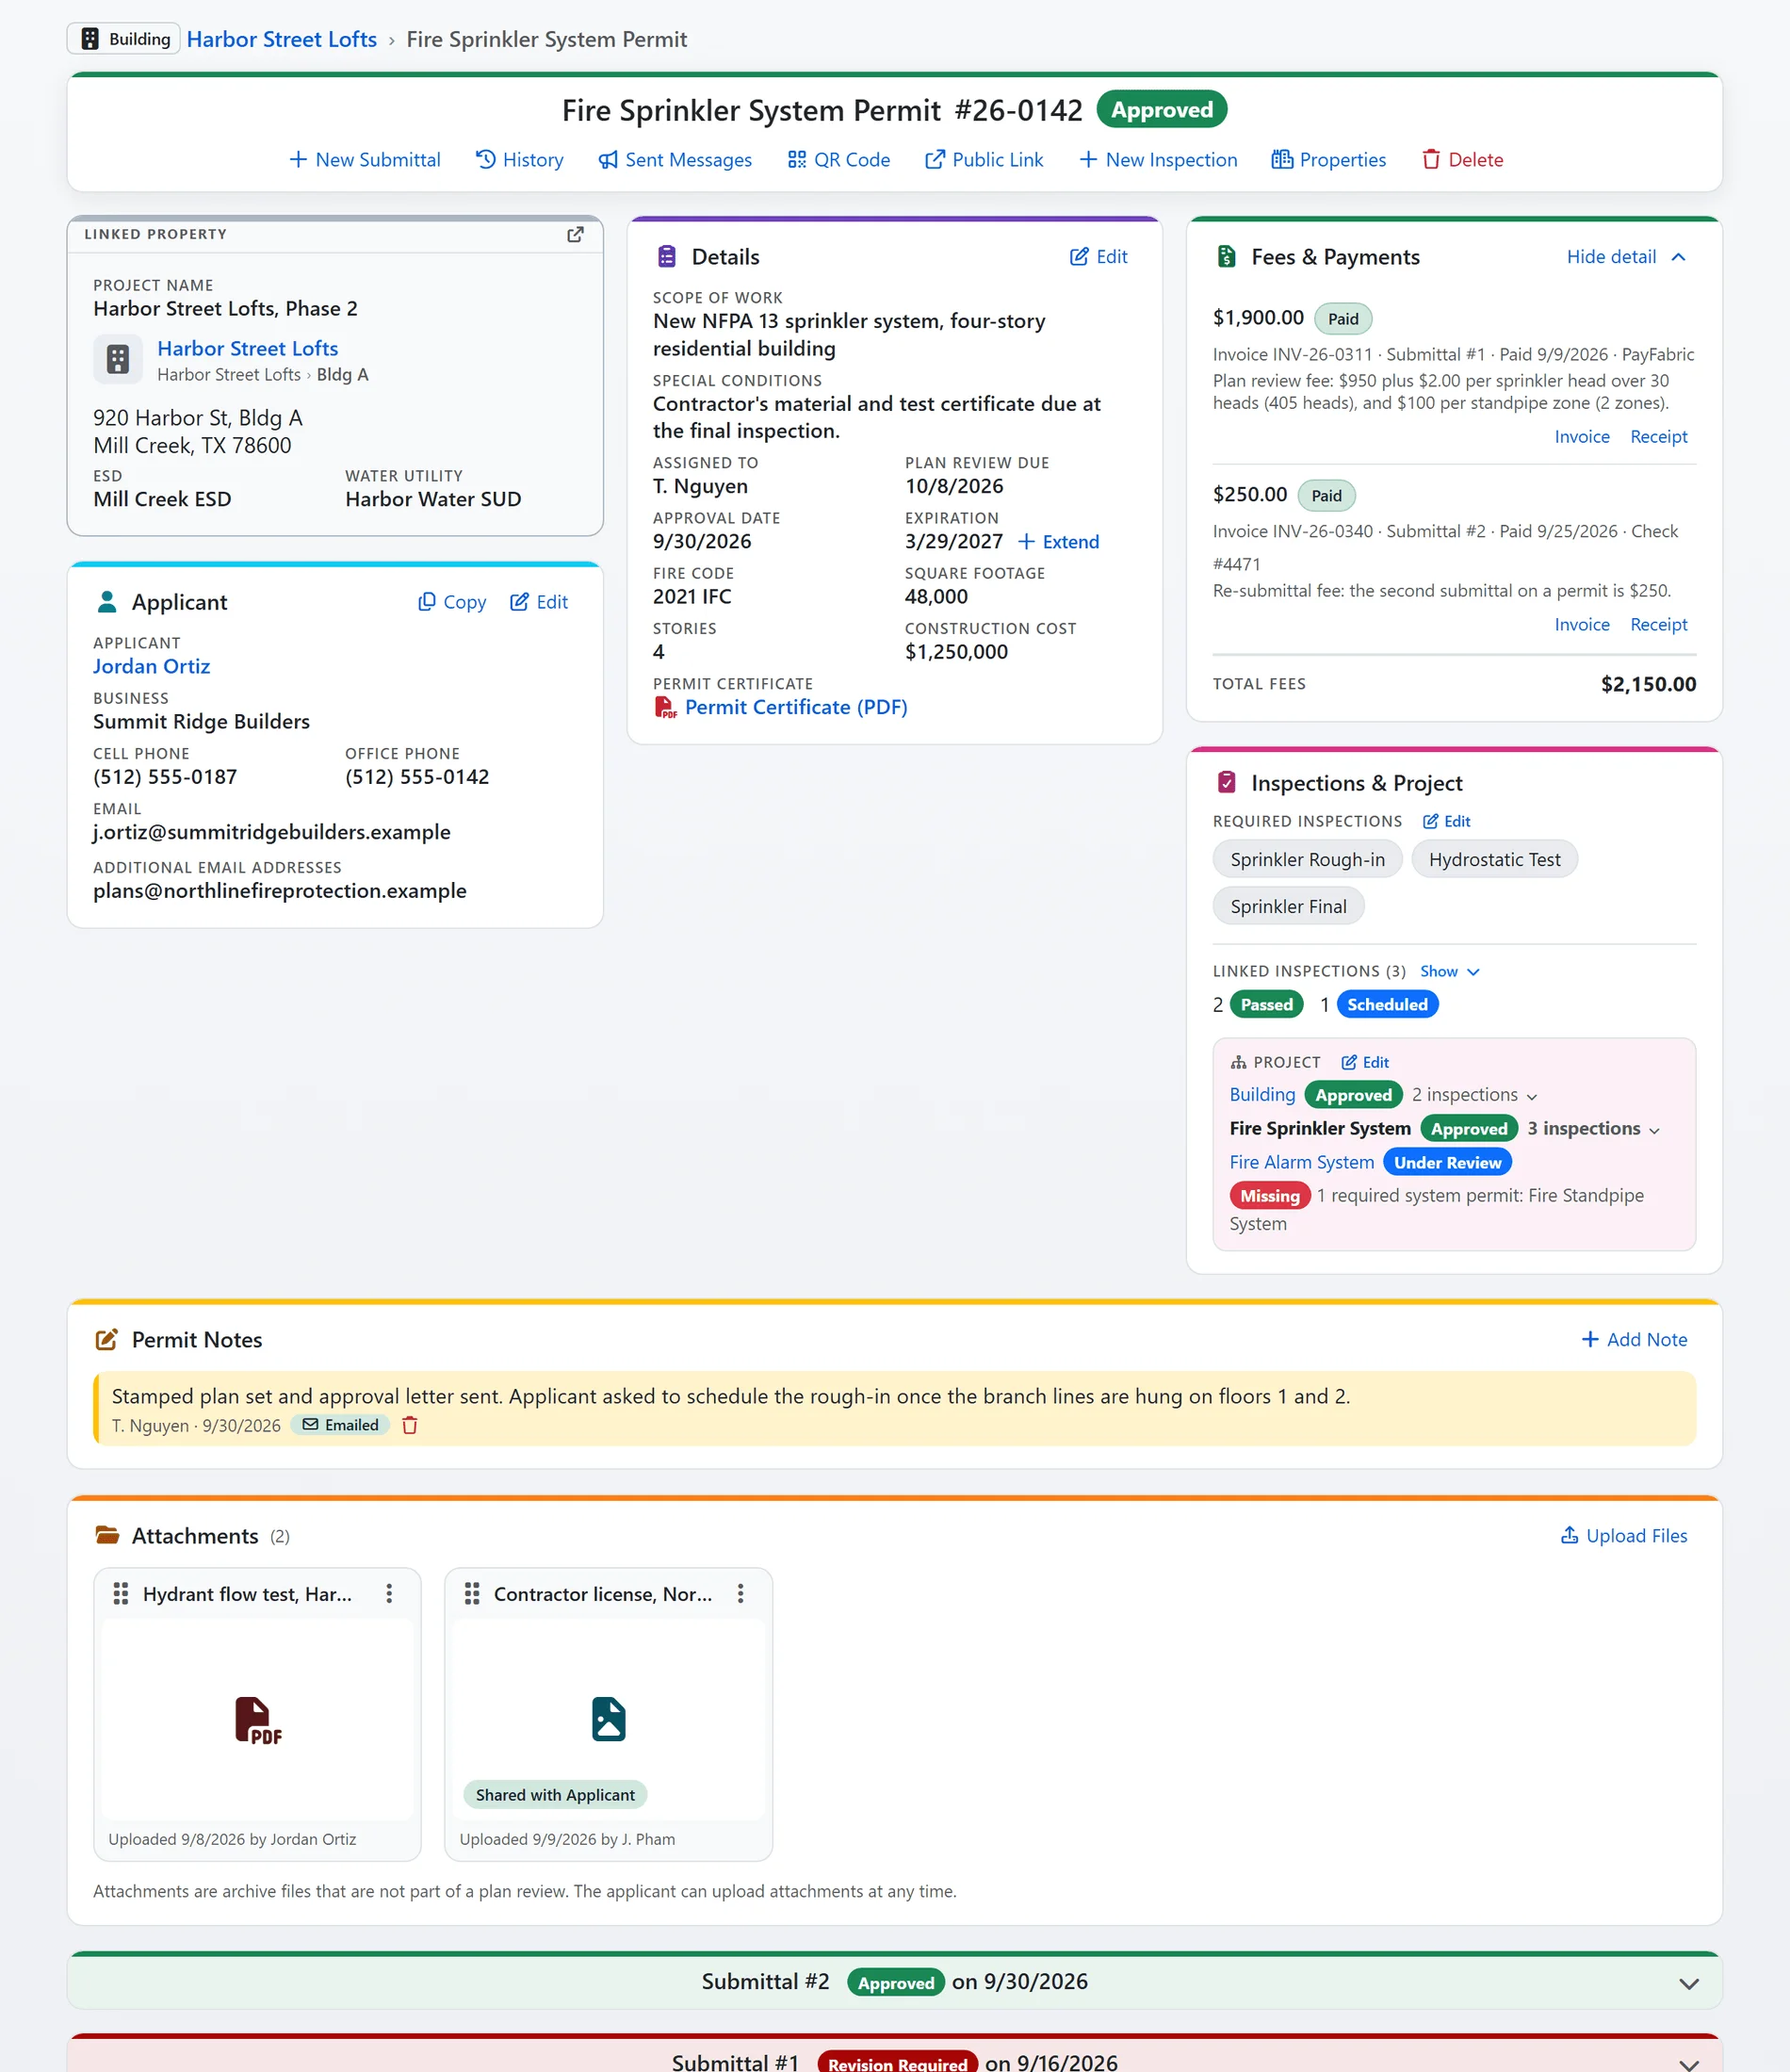The height and width of the screenshot is (2072, 1790).
Task: Hide detail in Fees & Payments
Action: click(1626, 257)
